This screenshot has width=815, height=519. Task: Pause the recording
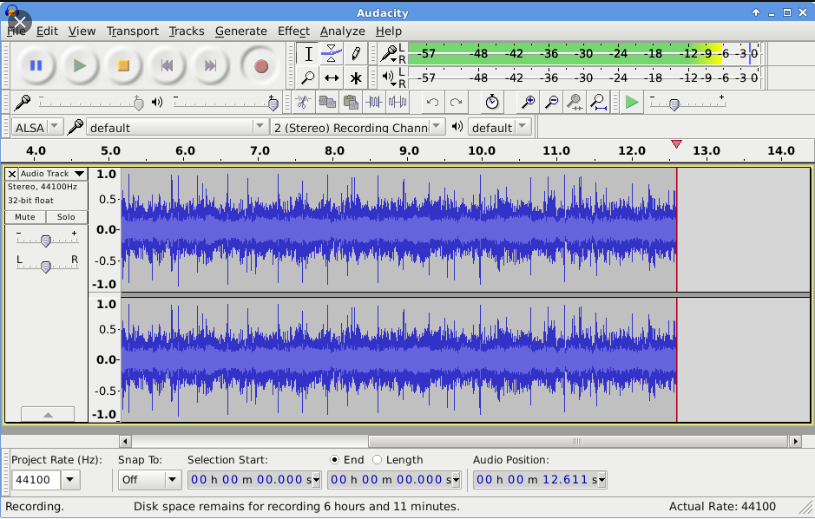[36, 65]
